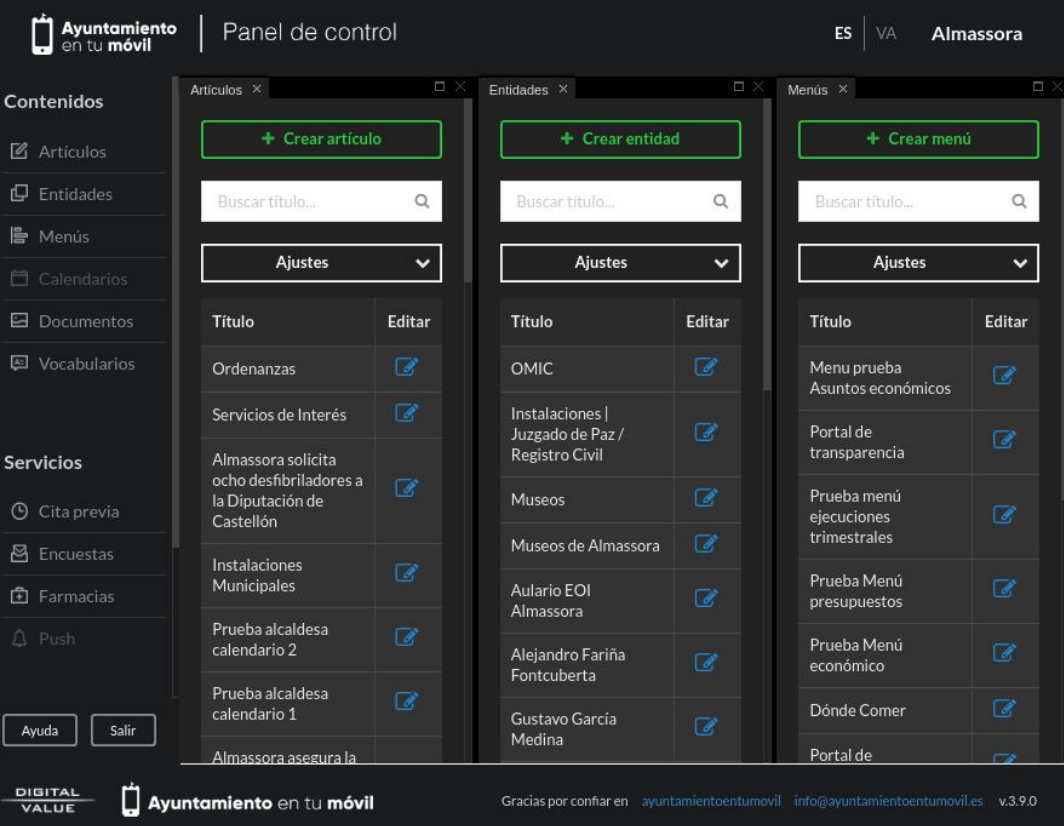Screen dimensions: 1064x826
Task: Select ES language option
Action: tap(843, 34)
